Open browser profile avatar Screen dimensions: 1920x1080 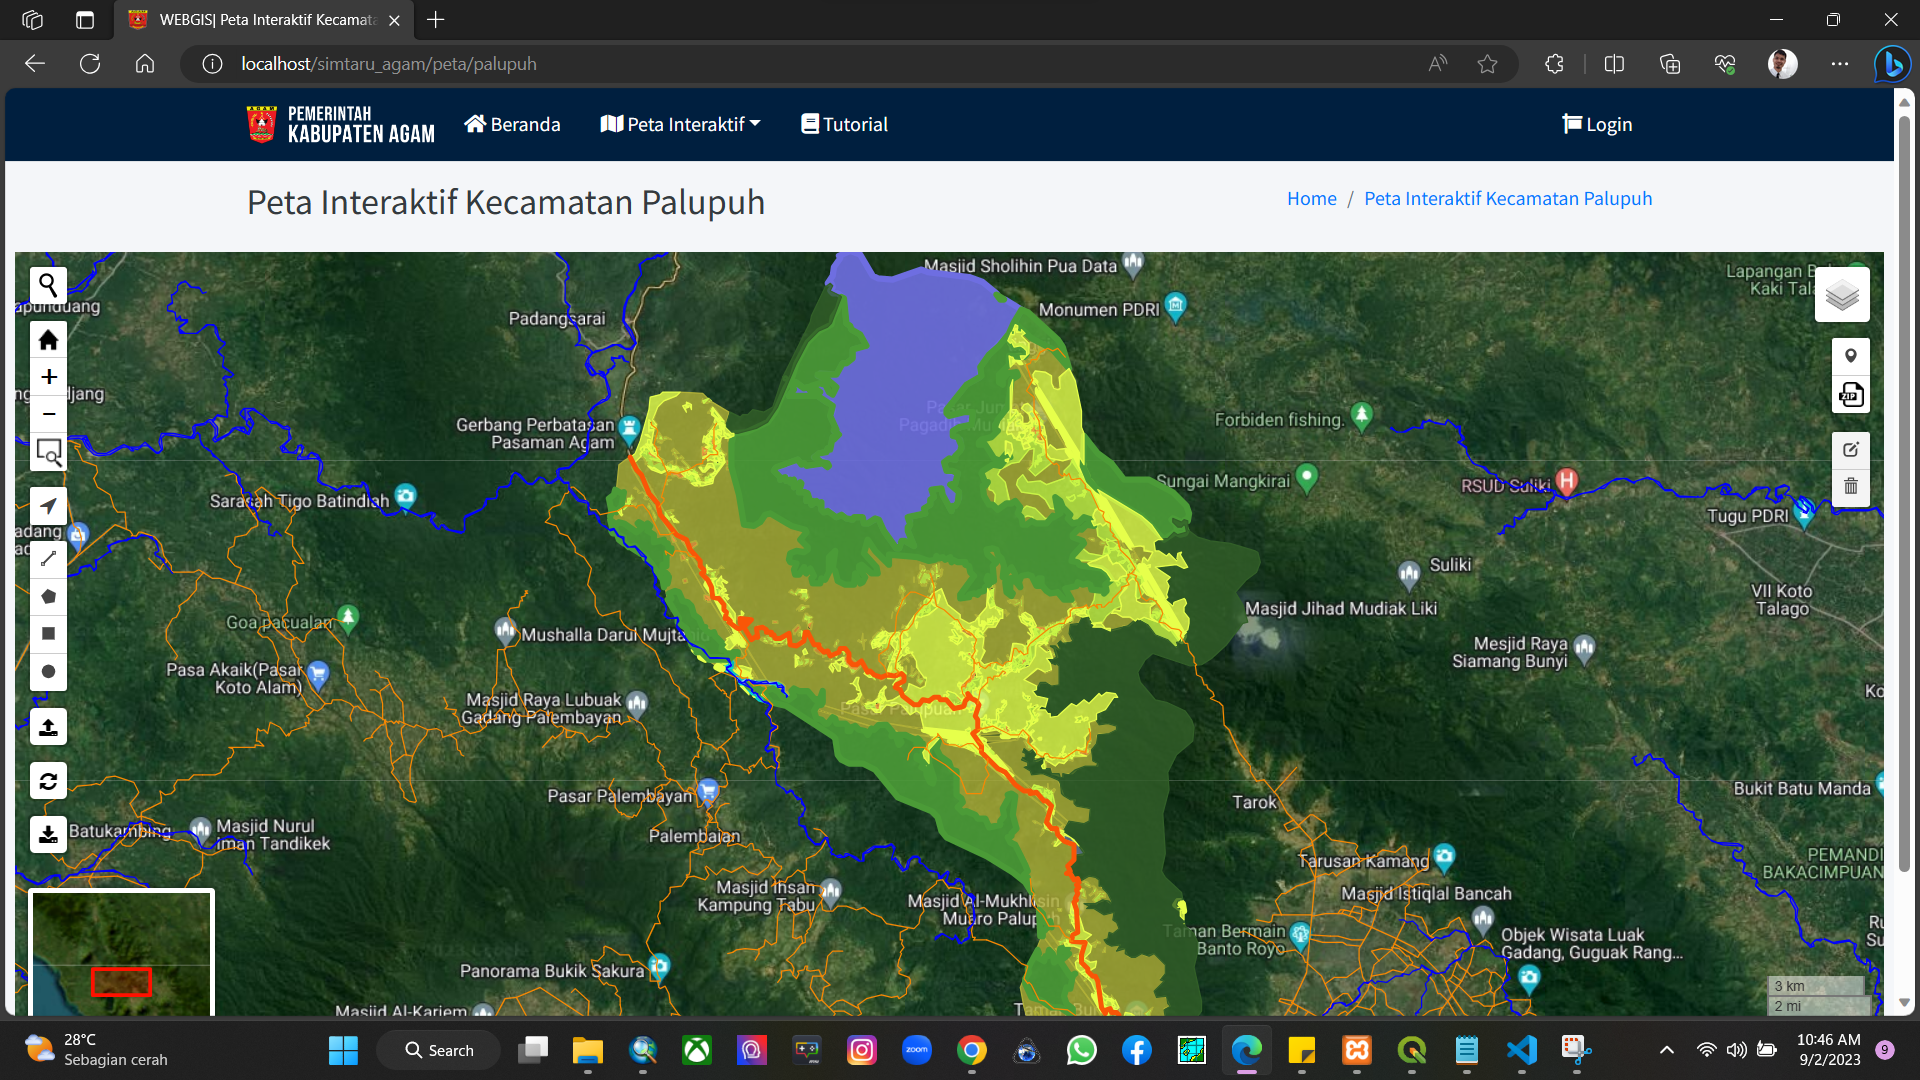coord(1782,64)
